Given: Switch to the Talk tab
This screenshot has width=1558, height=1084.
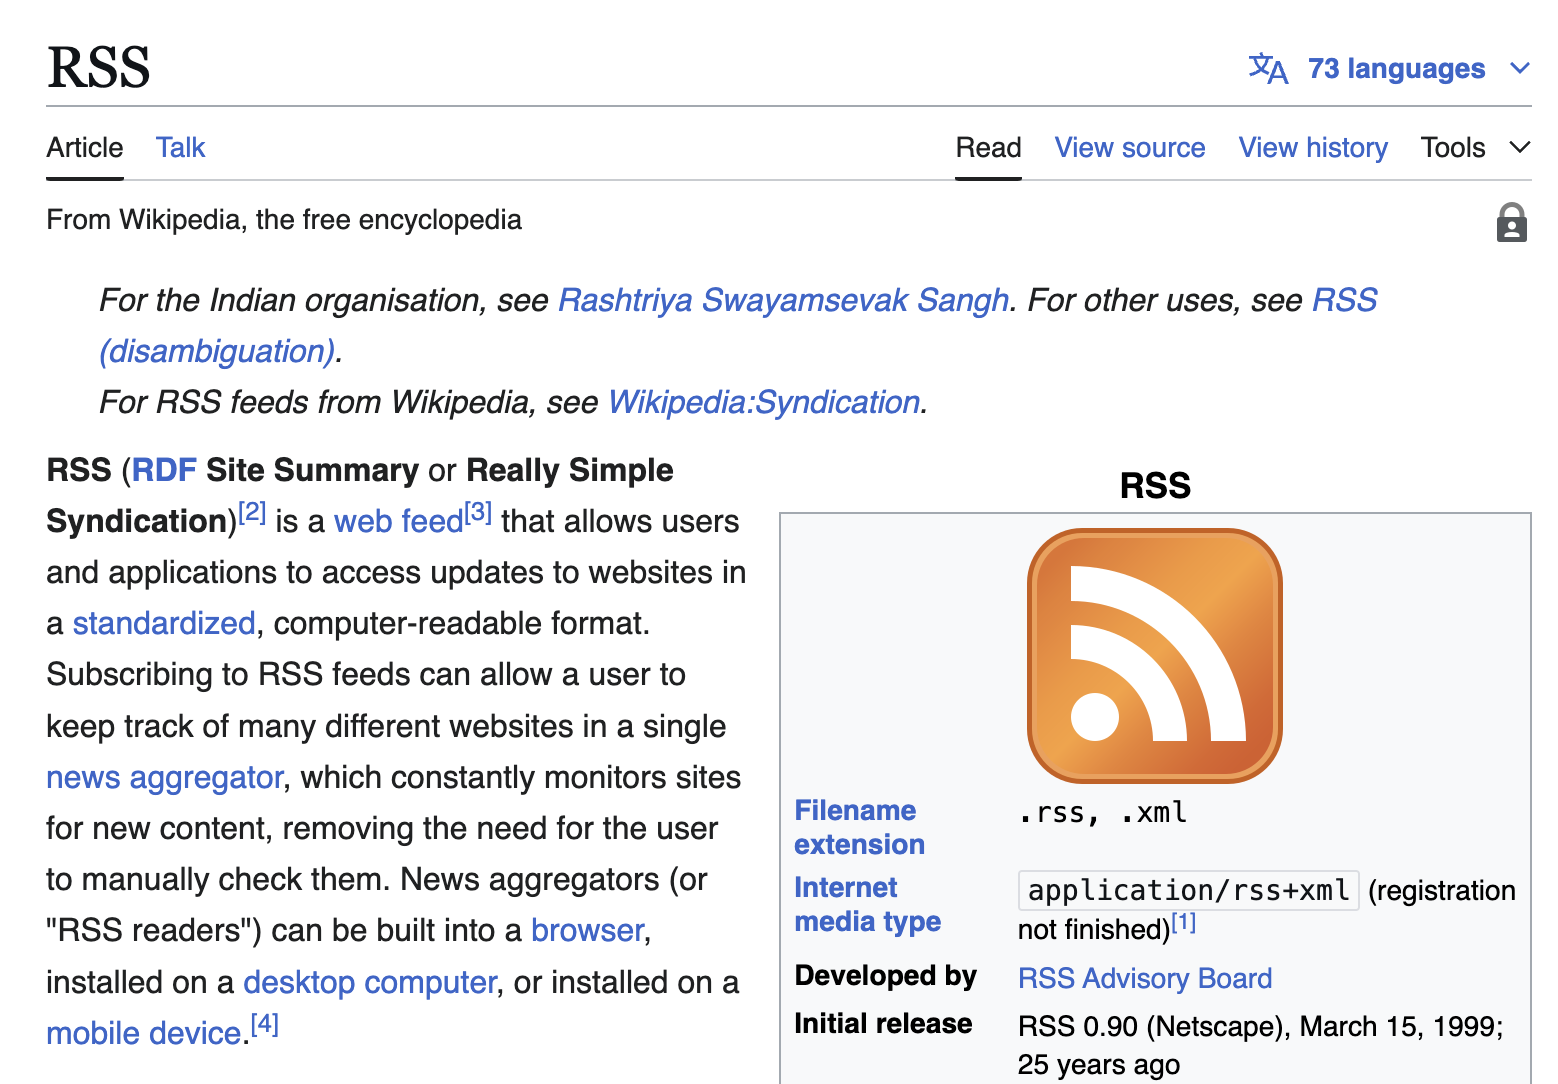Looking at the screenshot, I should [180, 148].
